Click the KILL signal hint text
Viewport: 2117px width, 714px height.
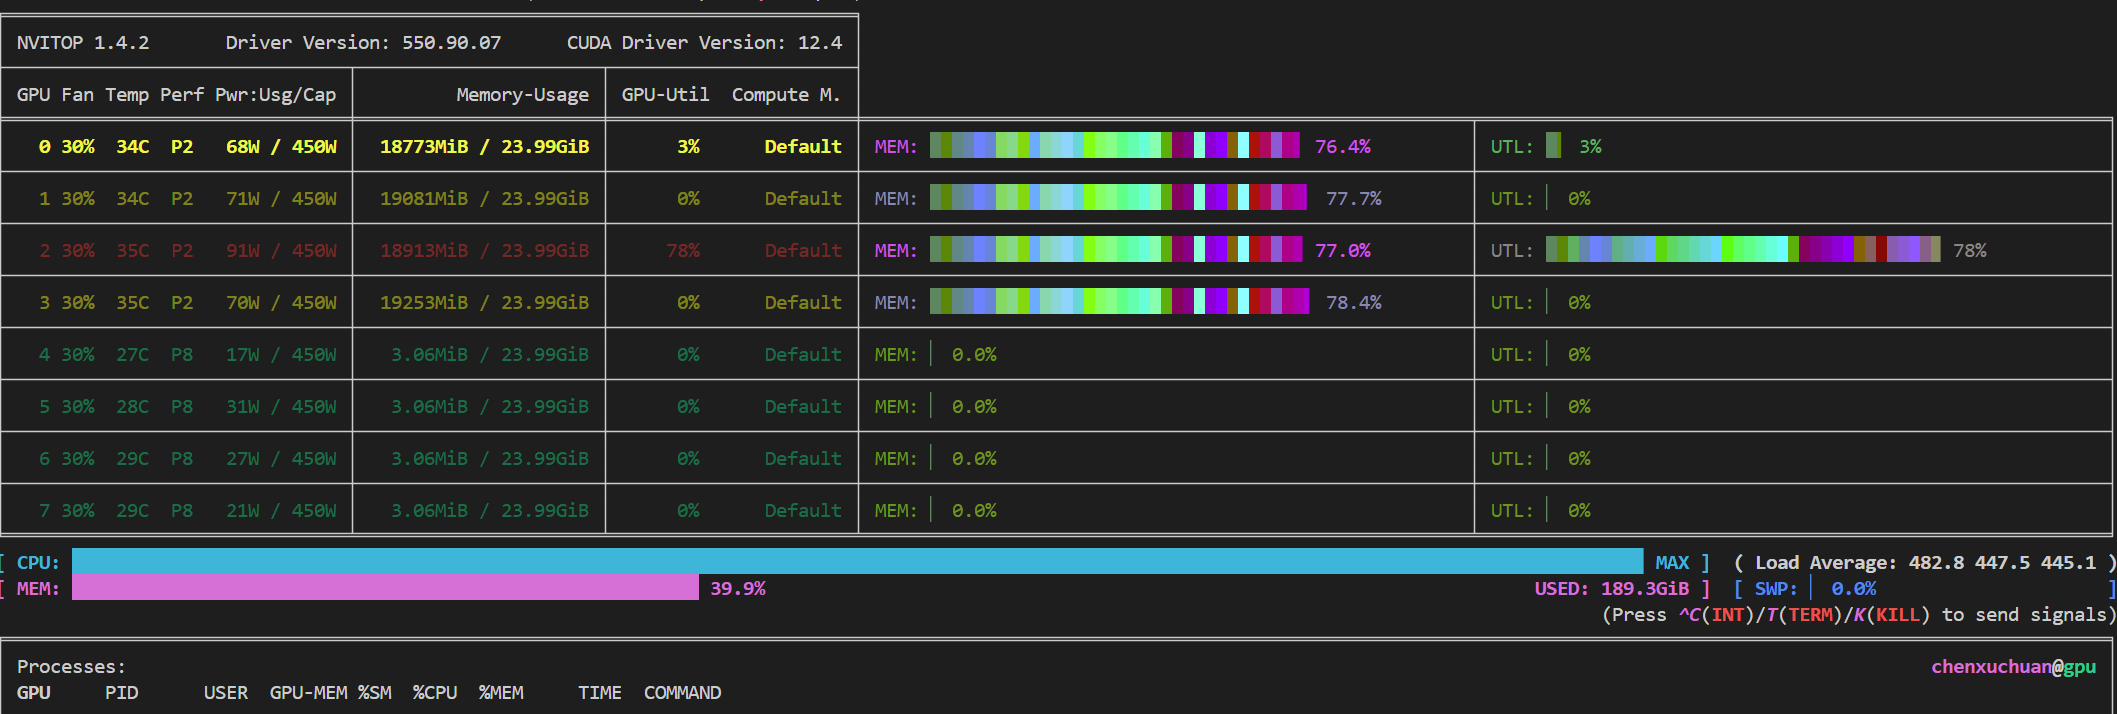point(1898,615)
